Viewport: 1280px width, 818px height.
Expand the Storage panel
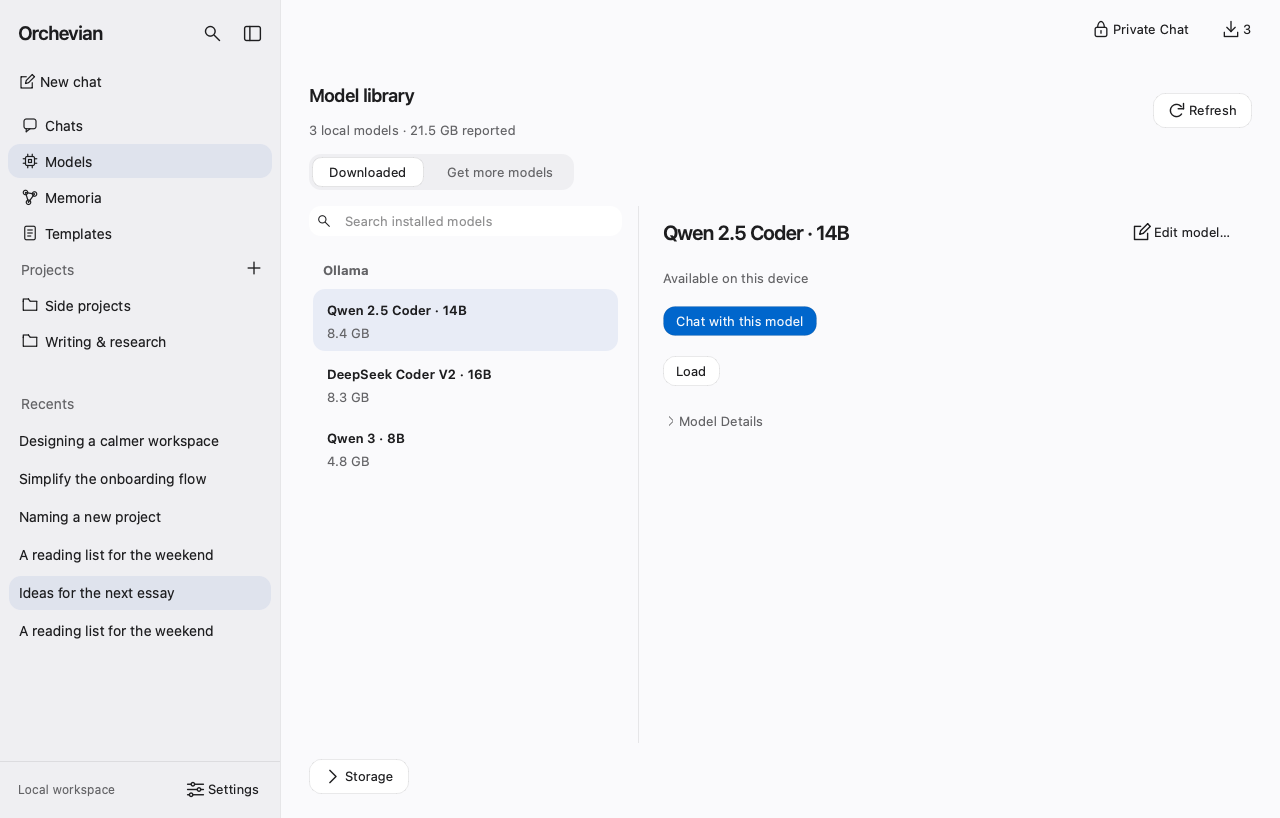click(359, 777)
